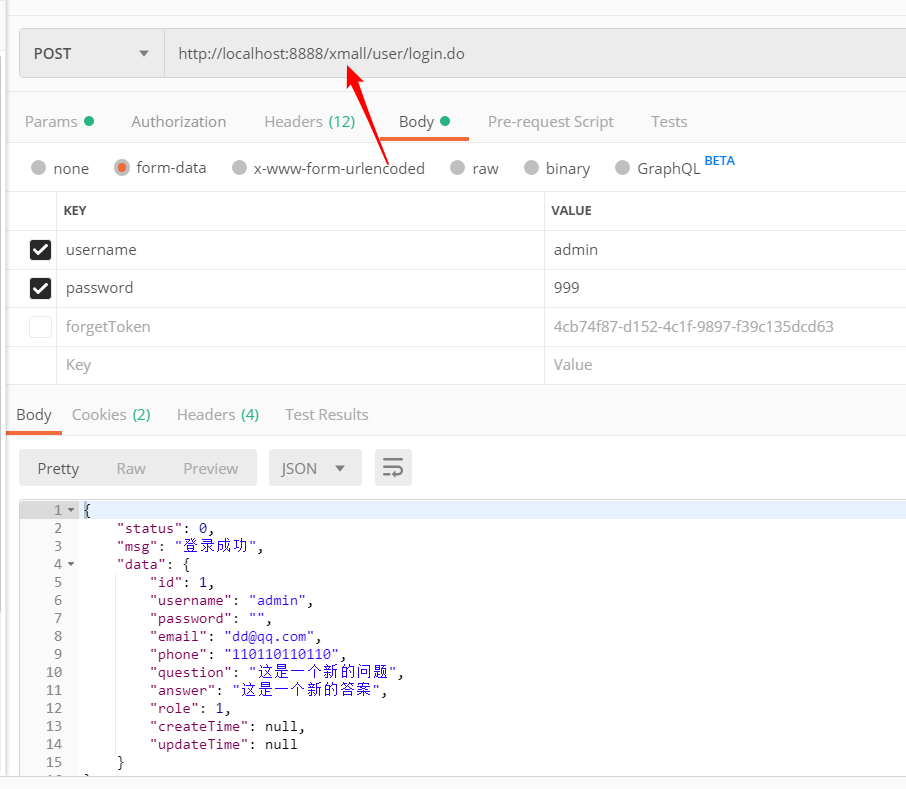Click the wrap-lines icon beside JSON dropdown
The image size is (906, 789).
(x=393, y=467)
